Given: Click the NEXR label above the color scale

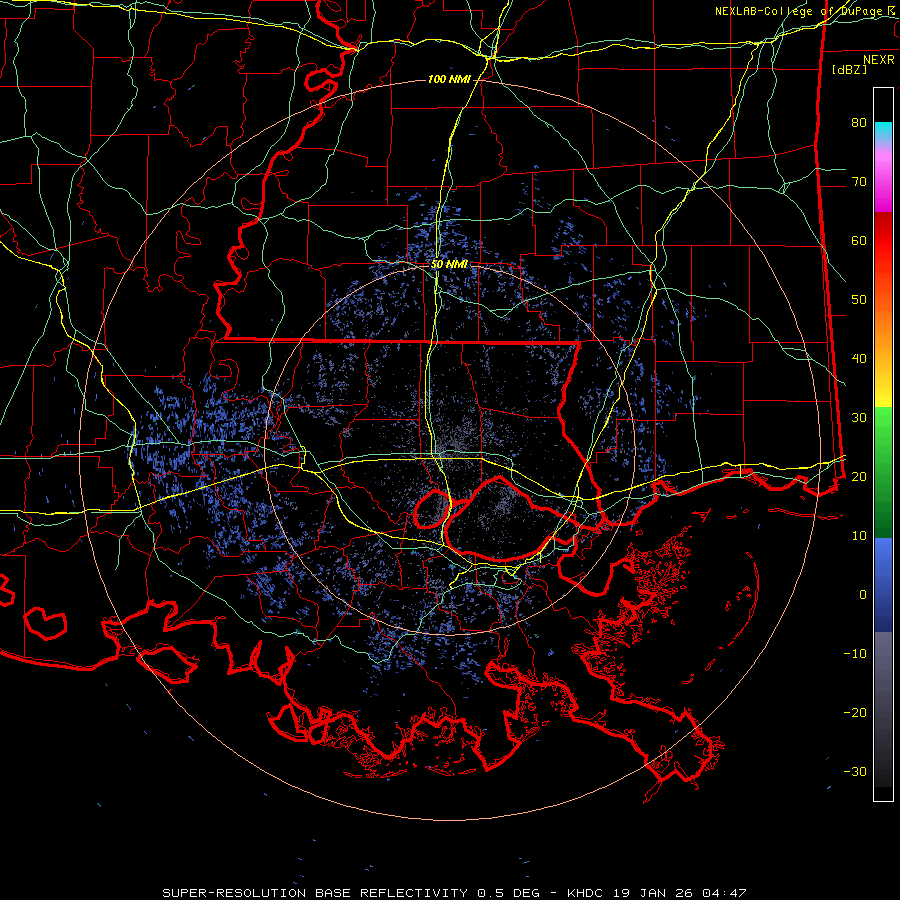Looking at the screenshot, I should 879,60.
